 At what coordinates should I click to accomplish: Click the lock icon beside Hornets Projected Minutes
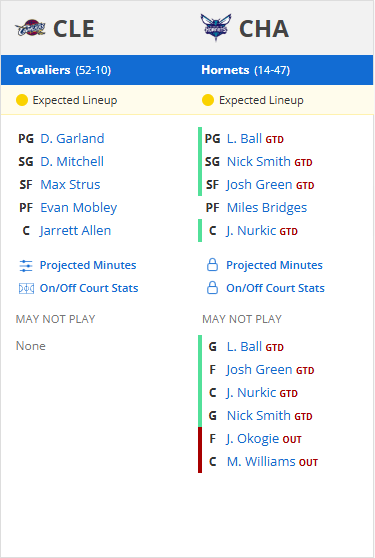212,265
